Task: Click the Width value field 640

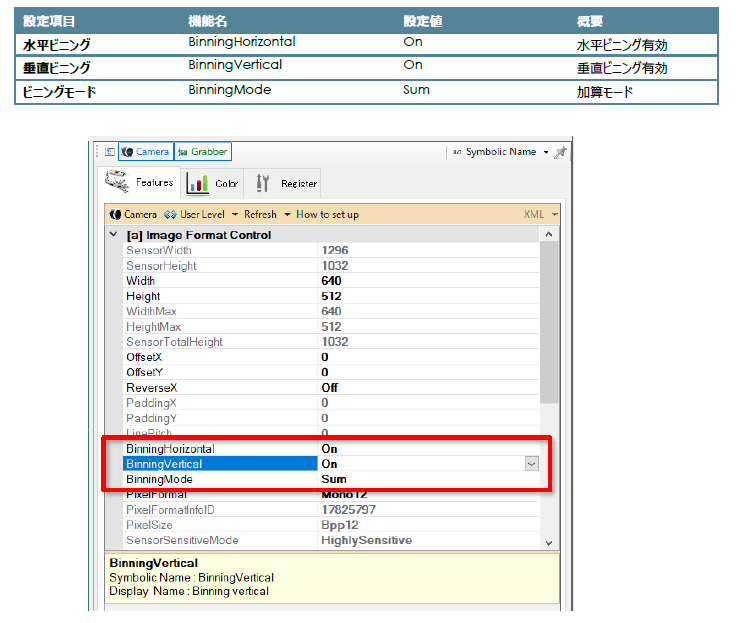Action: tap(331, 281)
